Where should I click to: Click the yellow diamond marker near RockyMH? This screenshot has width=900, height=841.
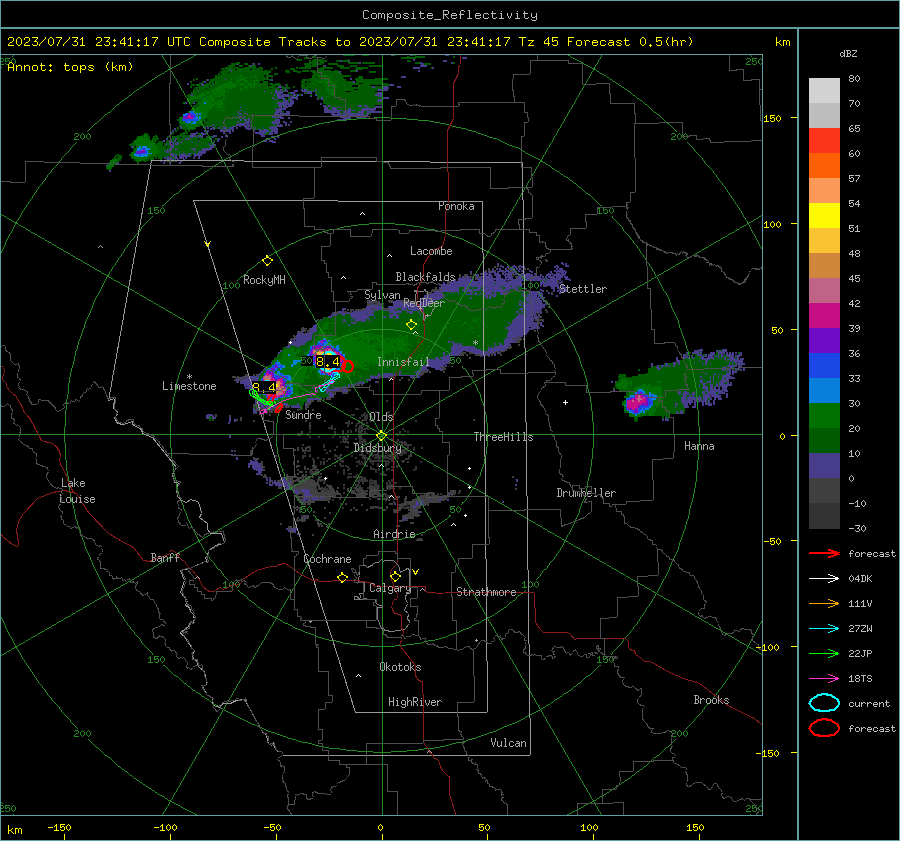click(x=267, y=261)
